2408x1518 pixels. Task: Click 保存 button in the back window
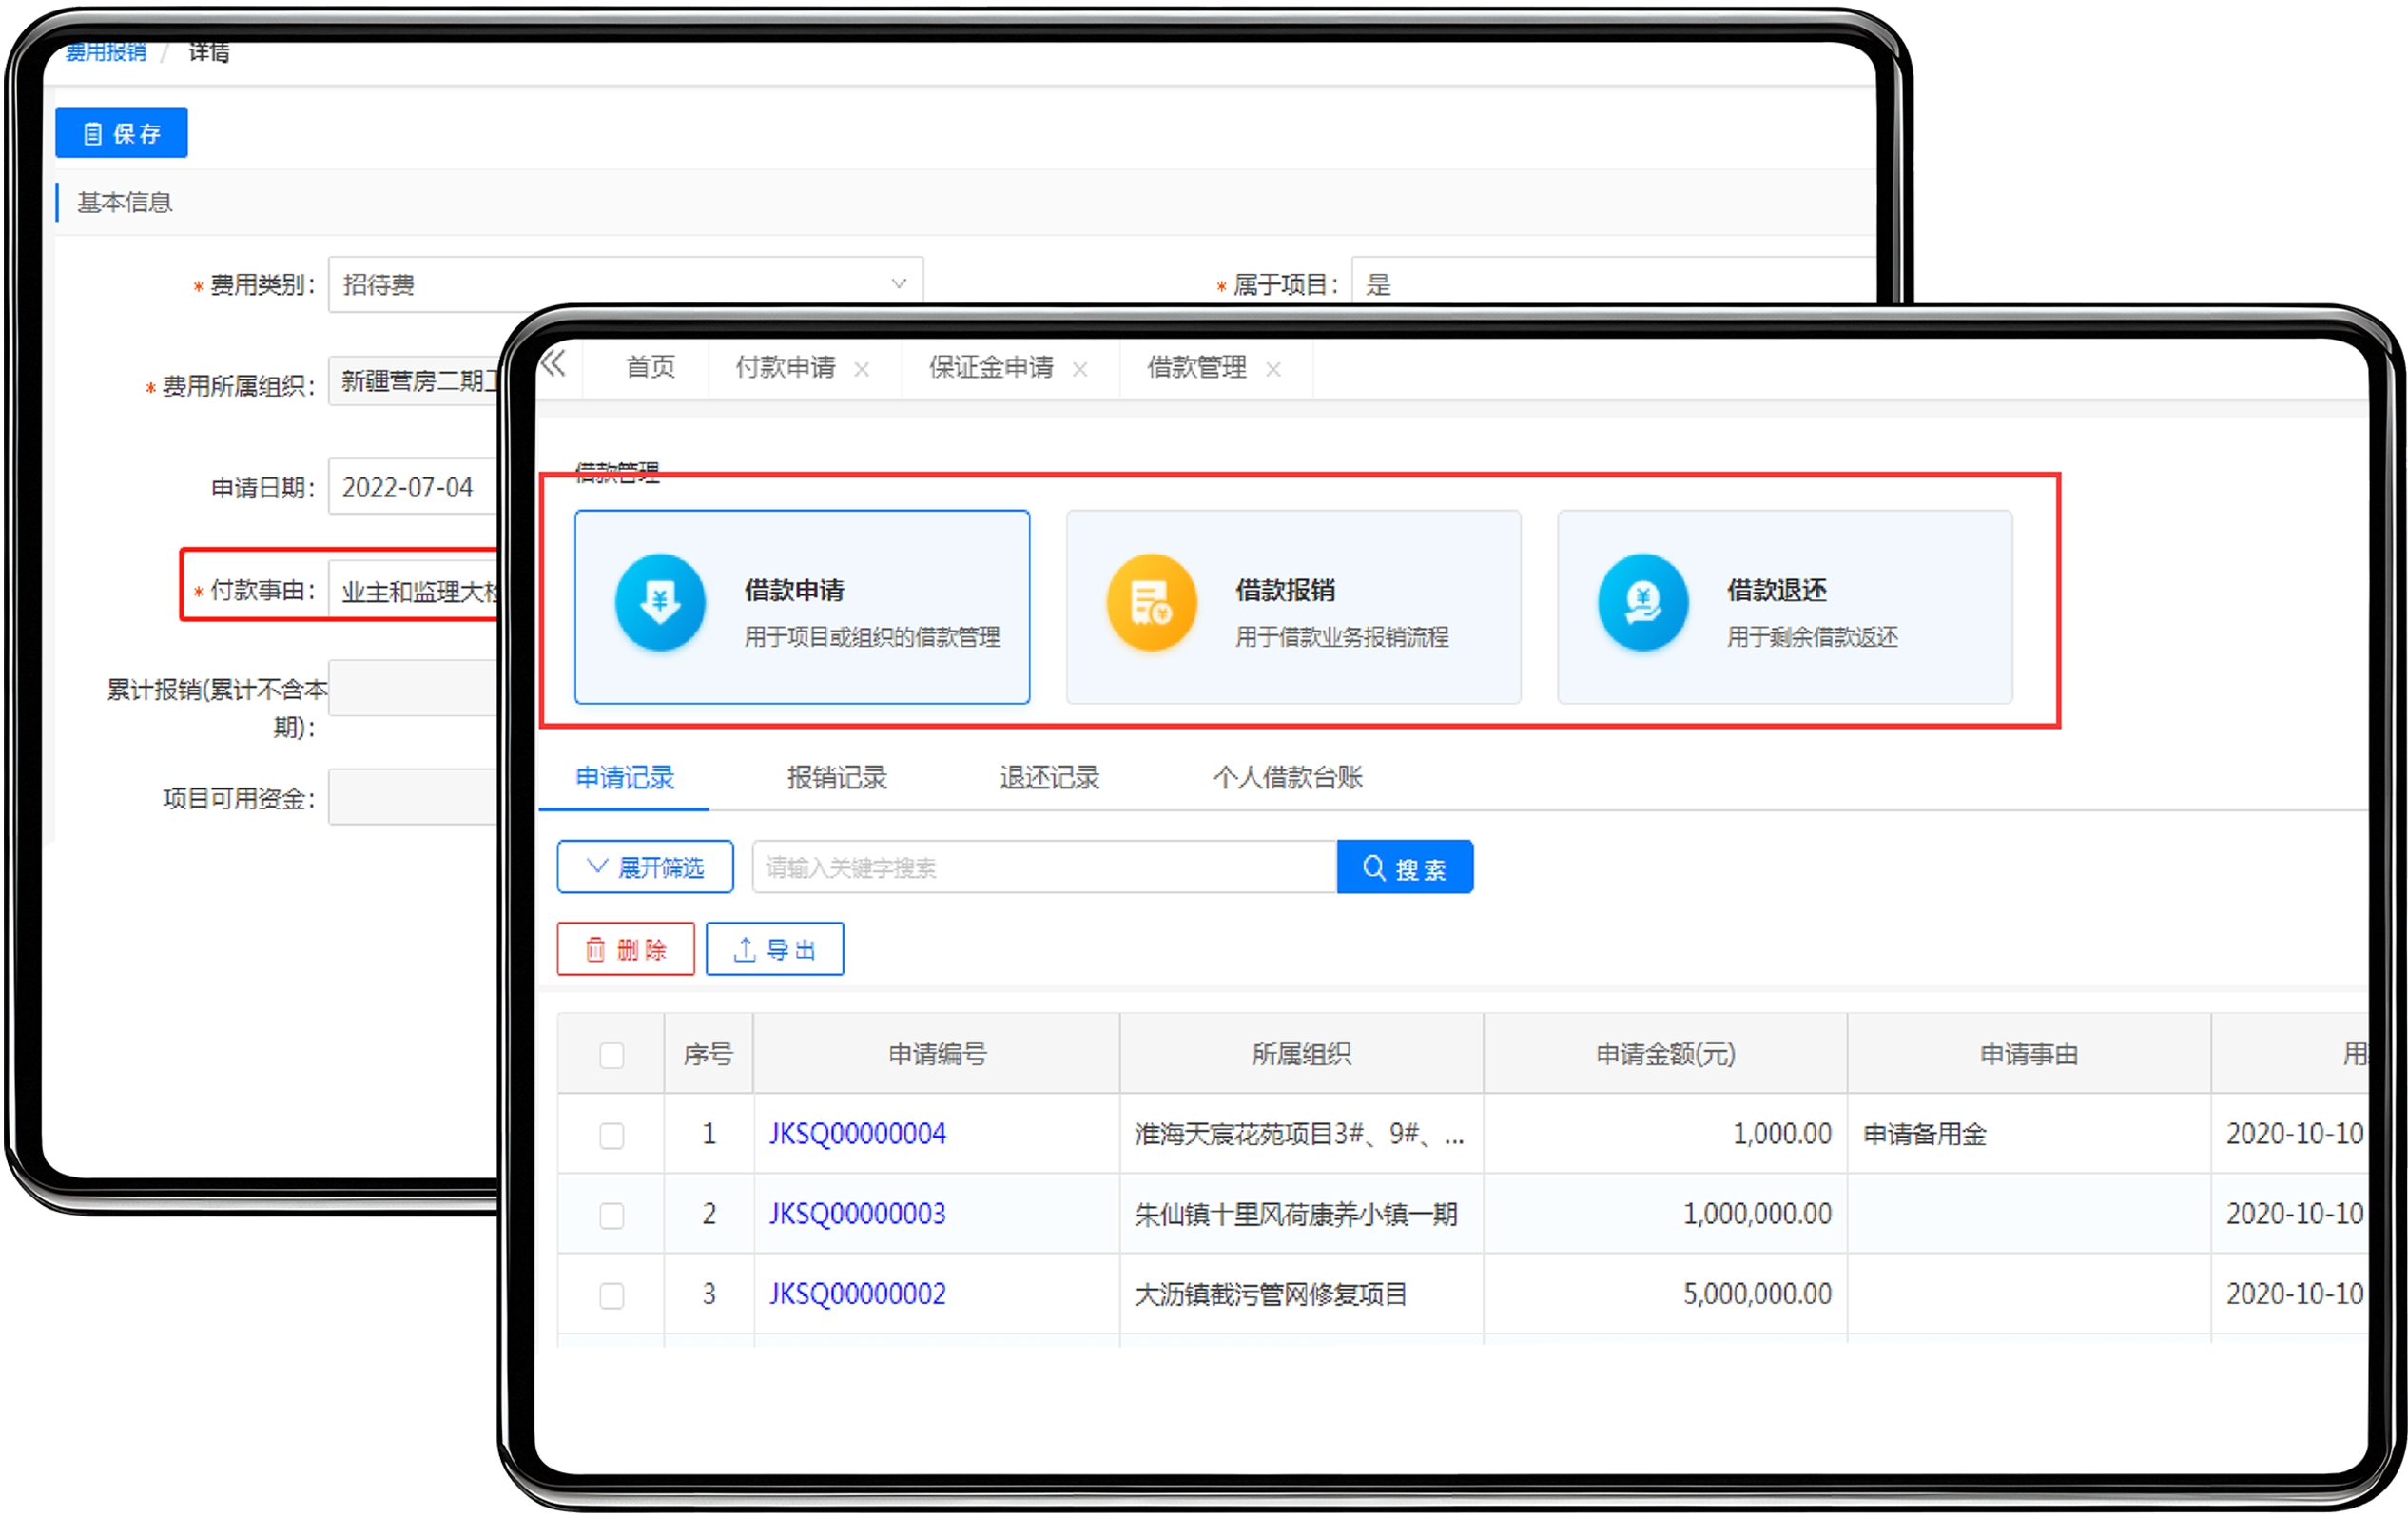[x=121, y=133]
